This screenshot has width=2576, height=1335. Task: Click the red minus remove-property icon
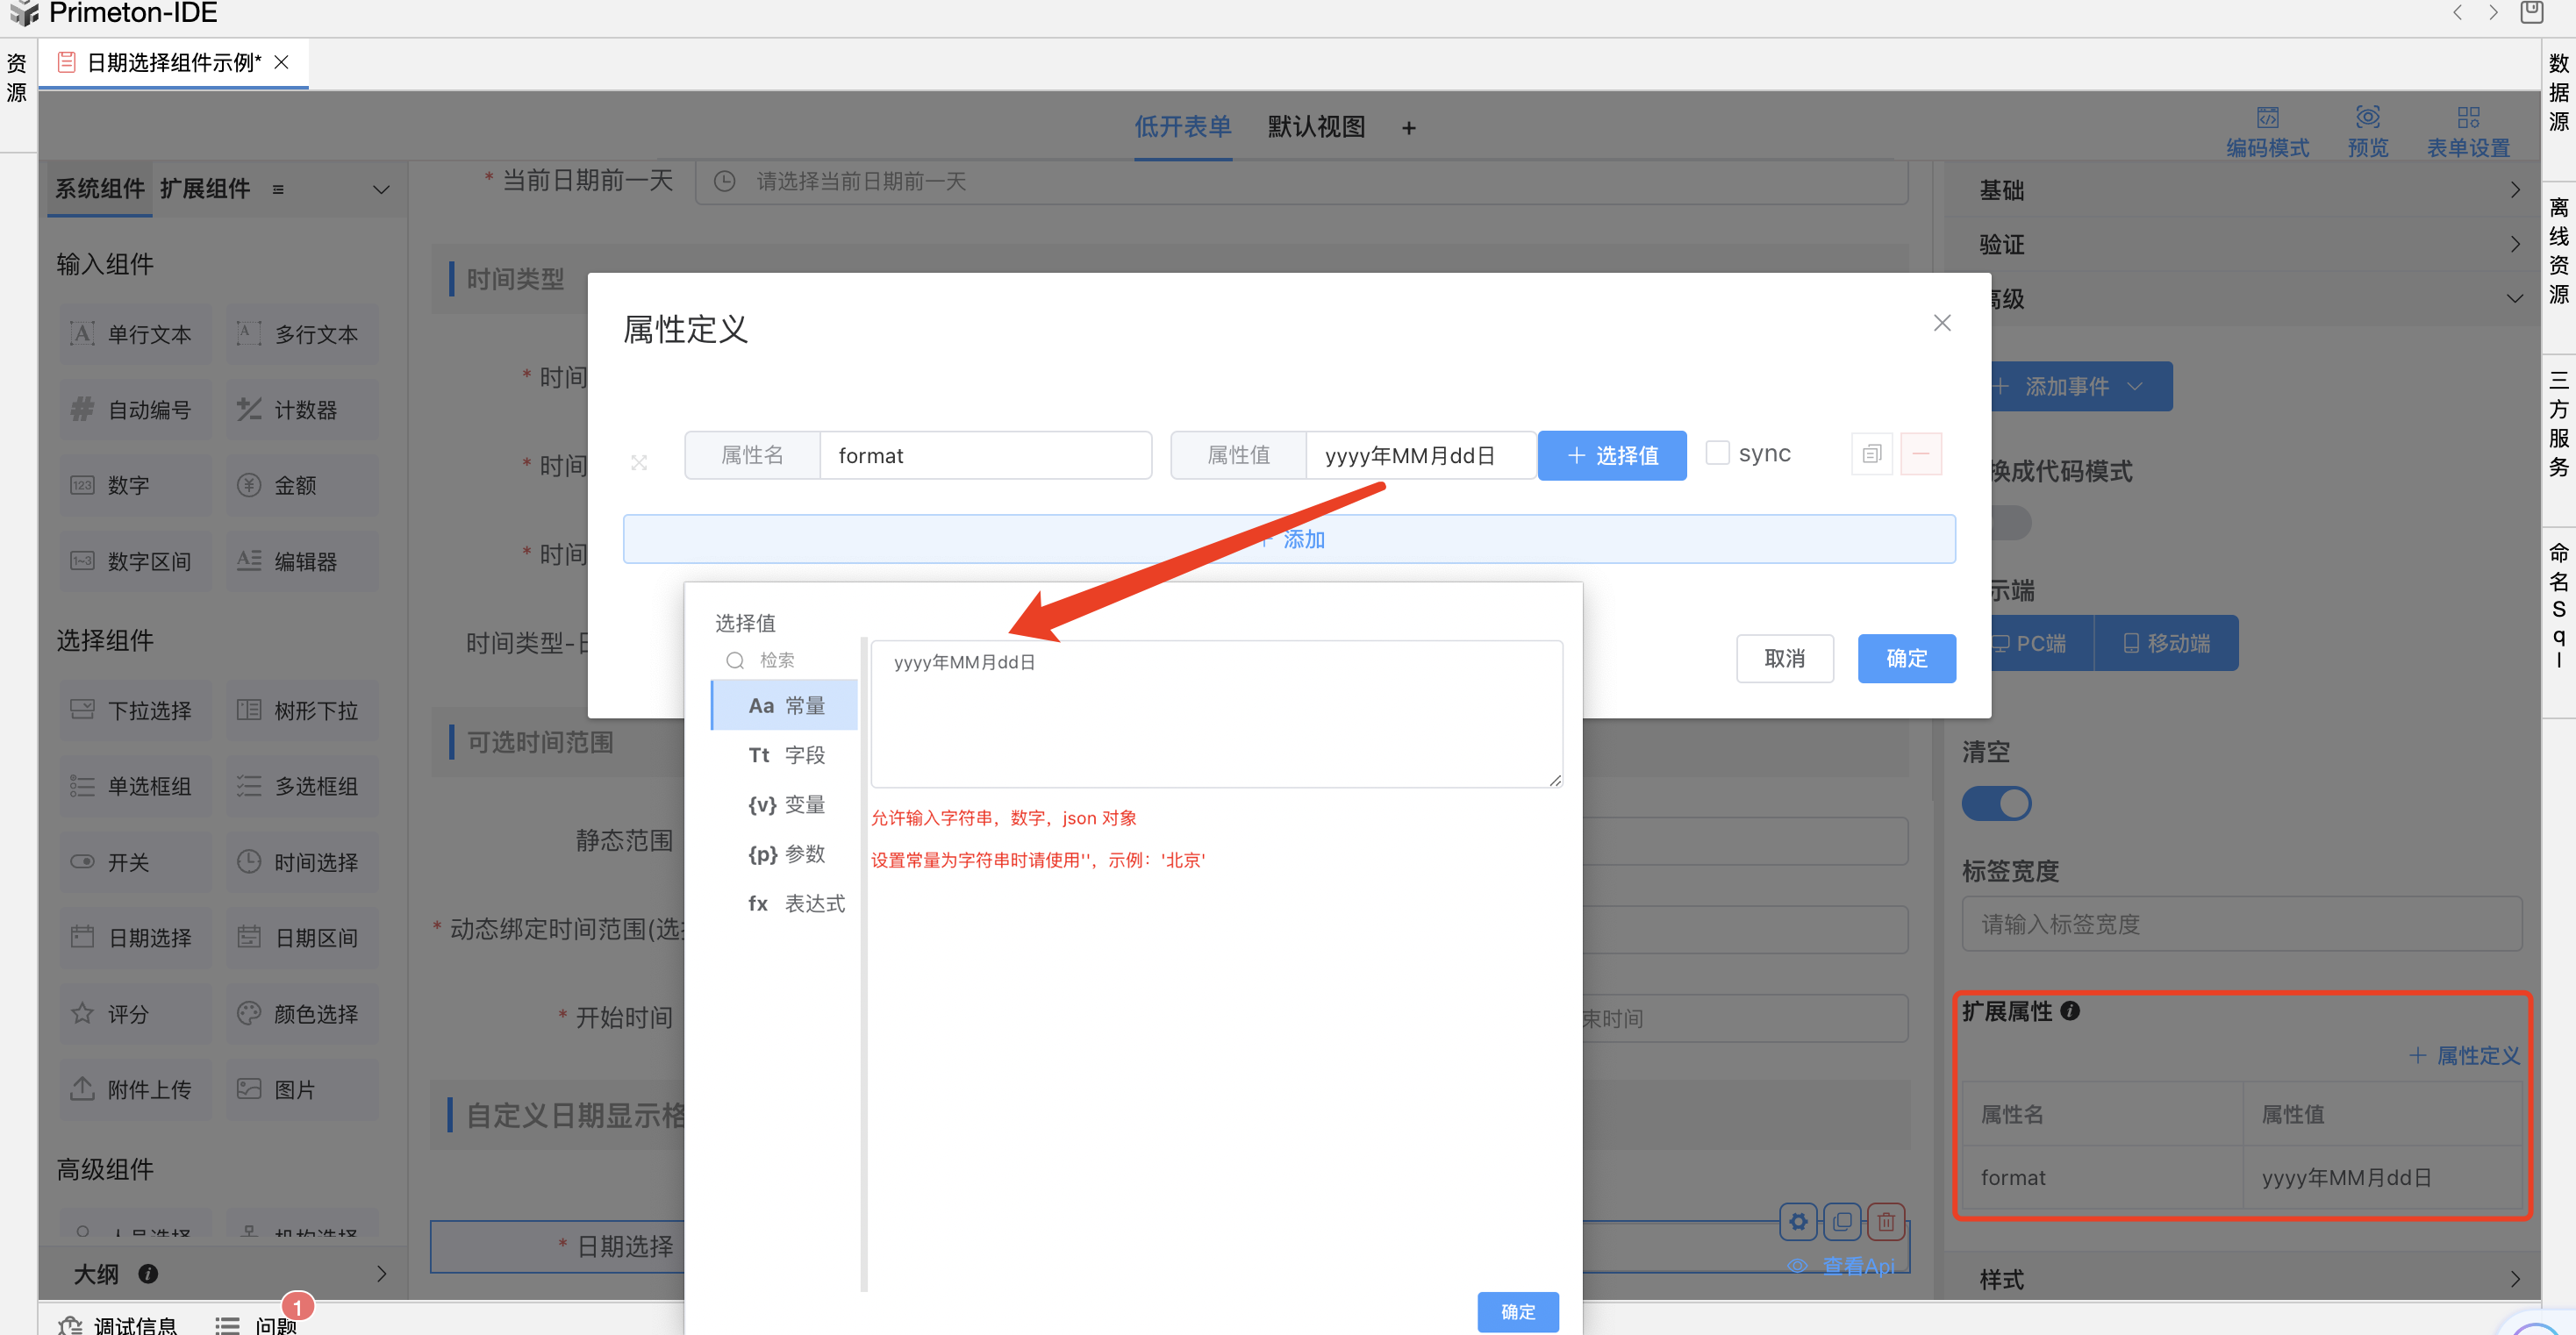(1920, 455)
